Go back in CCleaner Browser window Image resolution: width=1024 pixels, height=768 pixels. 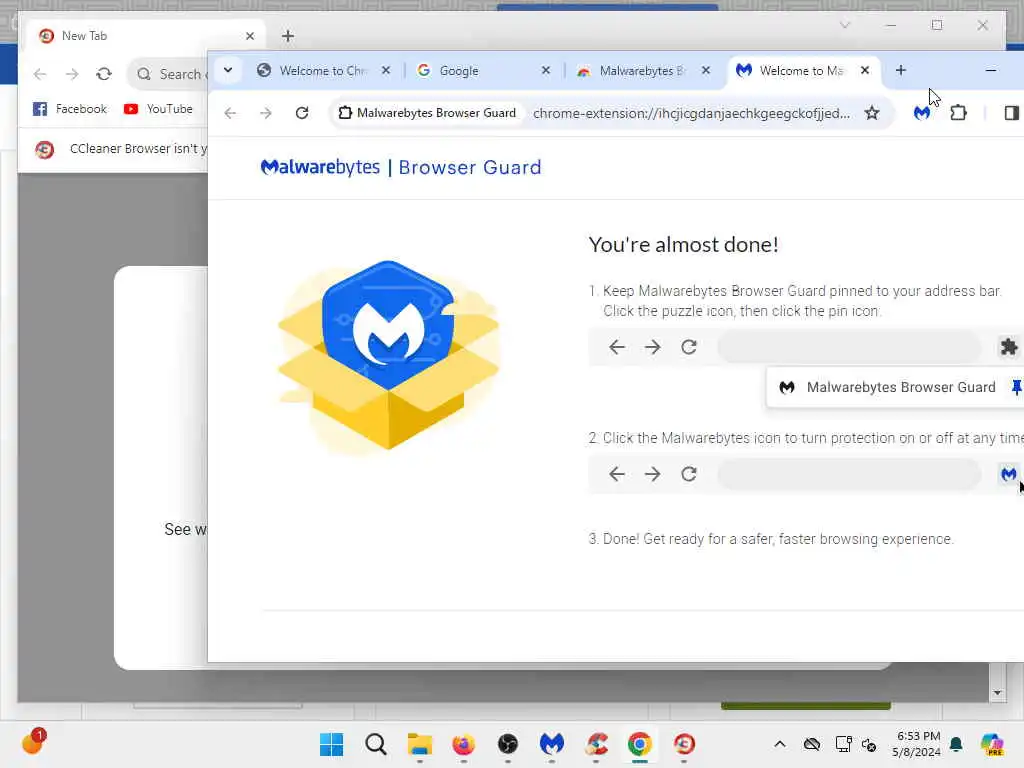coord(40,74)
